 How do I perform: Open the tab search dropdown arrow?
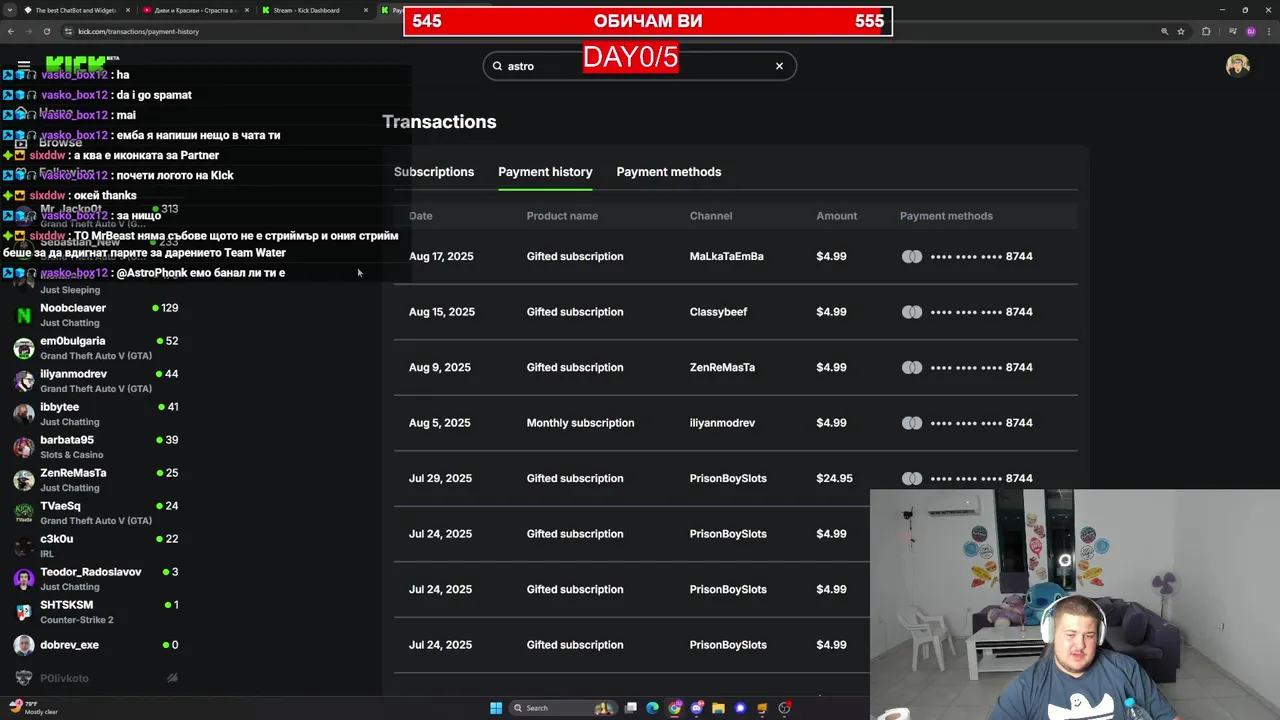tap(9, 10)
